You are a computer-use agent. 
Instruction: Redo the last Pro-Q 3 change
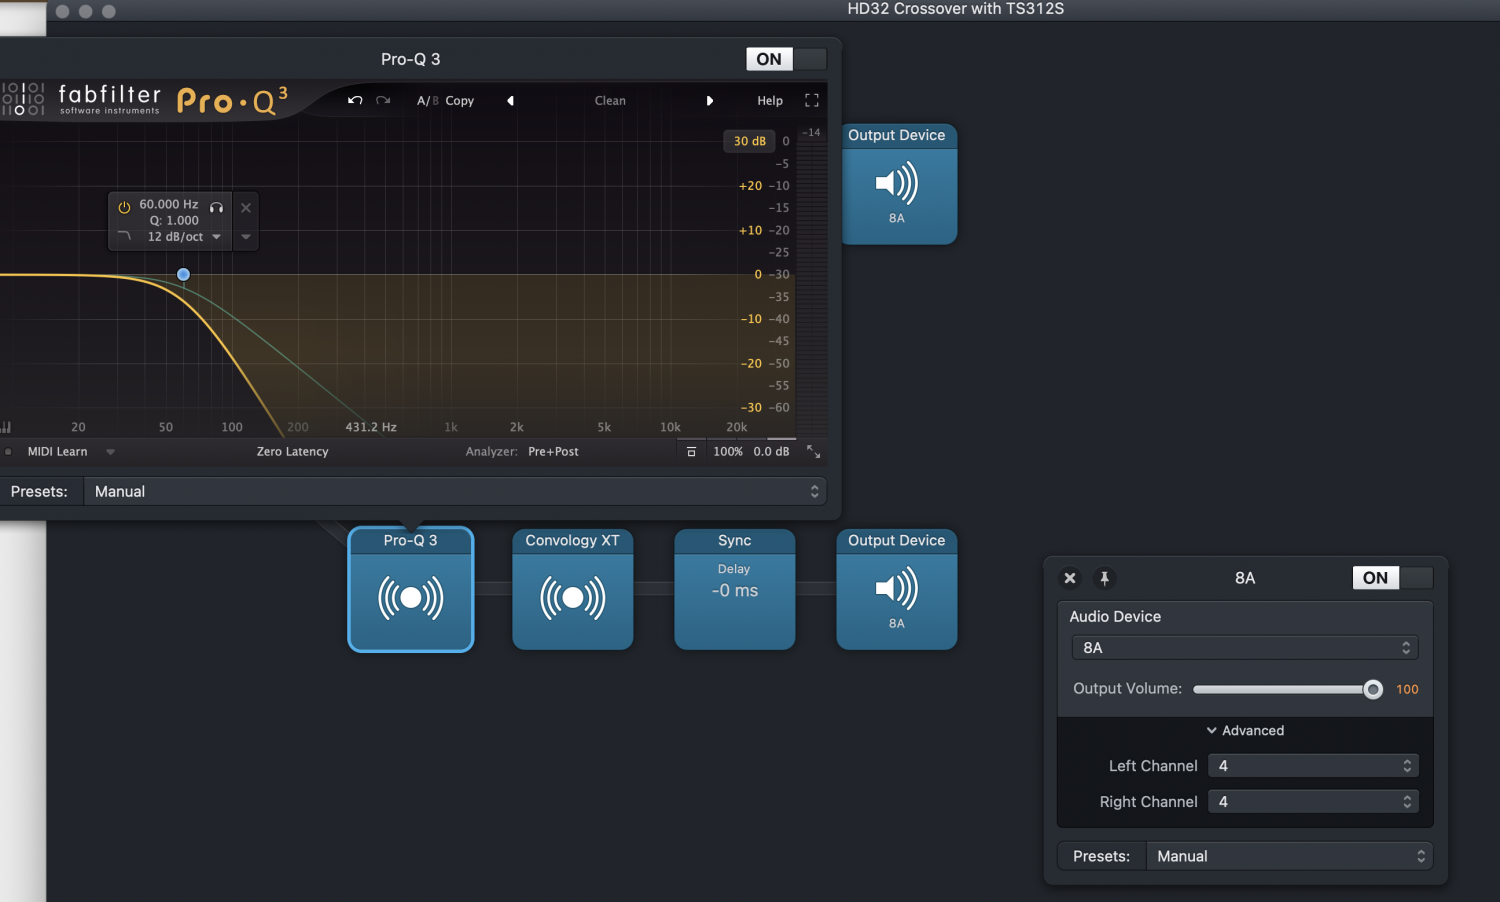click(x=383, y=100)
